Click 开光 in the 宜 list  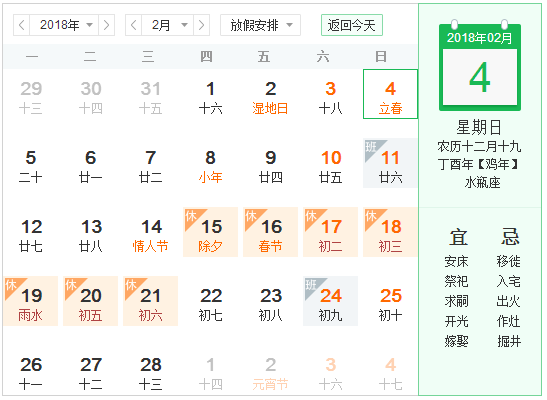[456, 321]
